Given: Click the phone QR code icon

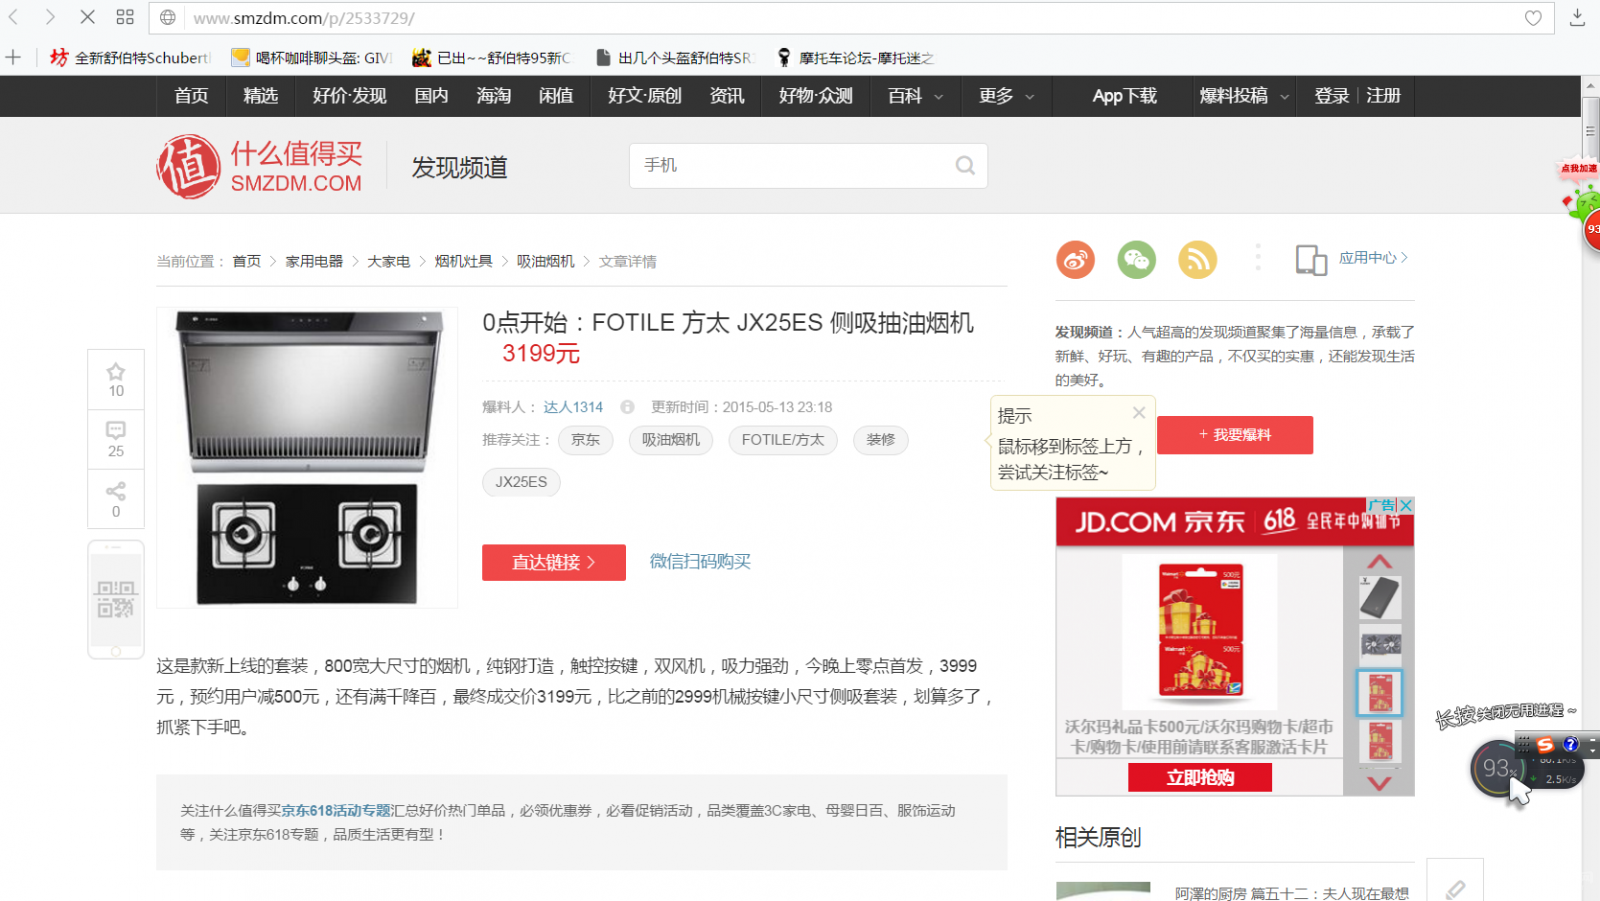Looking at the screenshot, I should (116, 599).
